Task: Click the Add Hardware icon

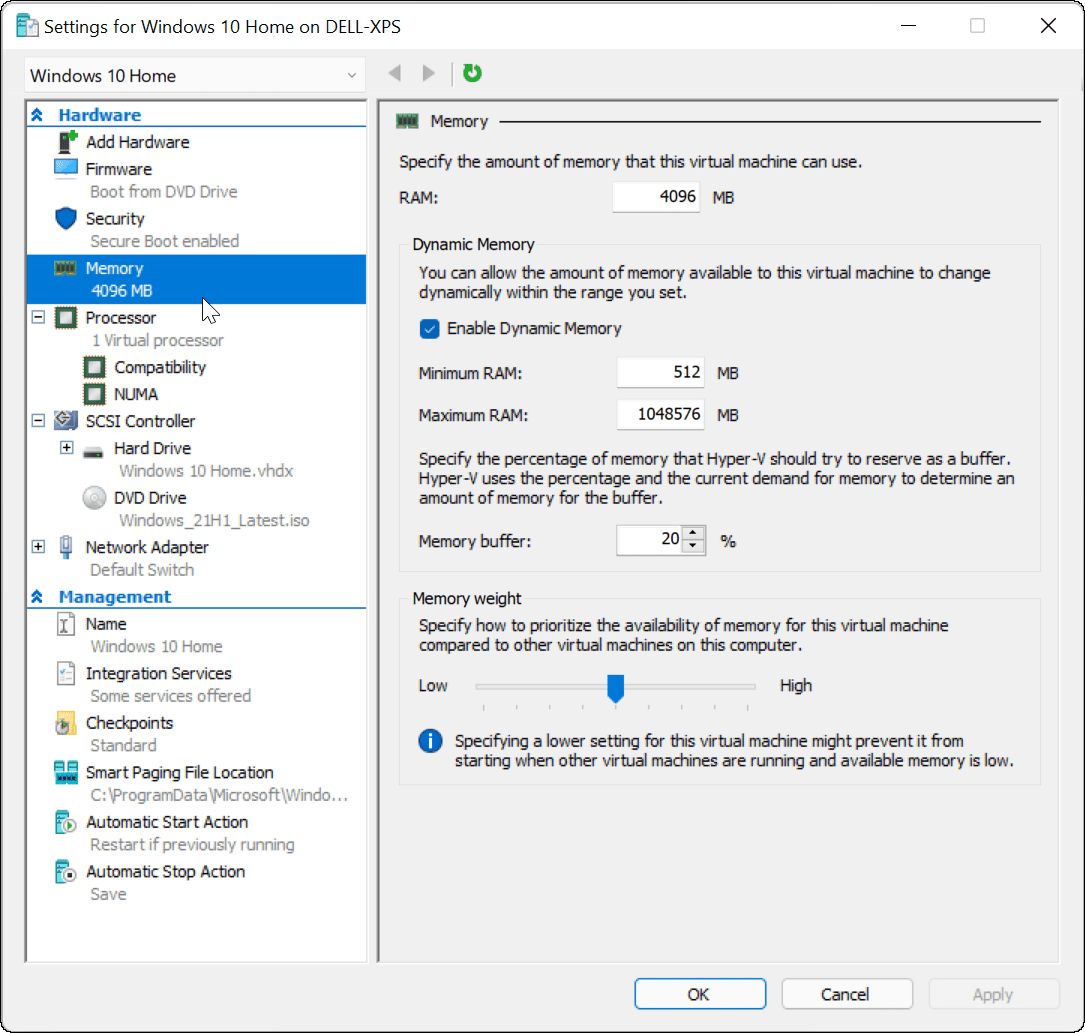Action: 66,141
